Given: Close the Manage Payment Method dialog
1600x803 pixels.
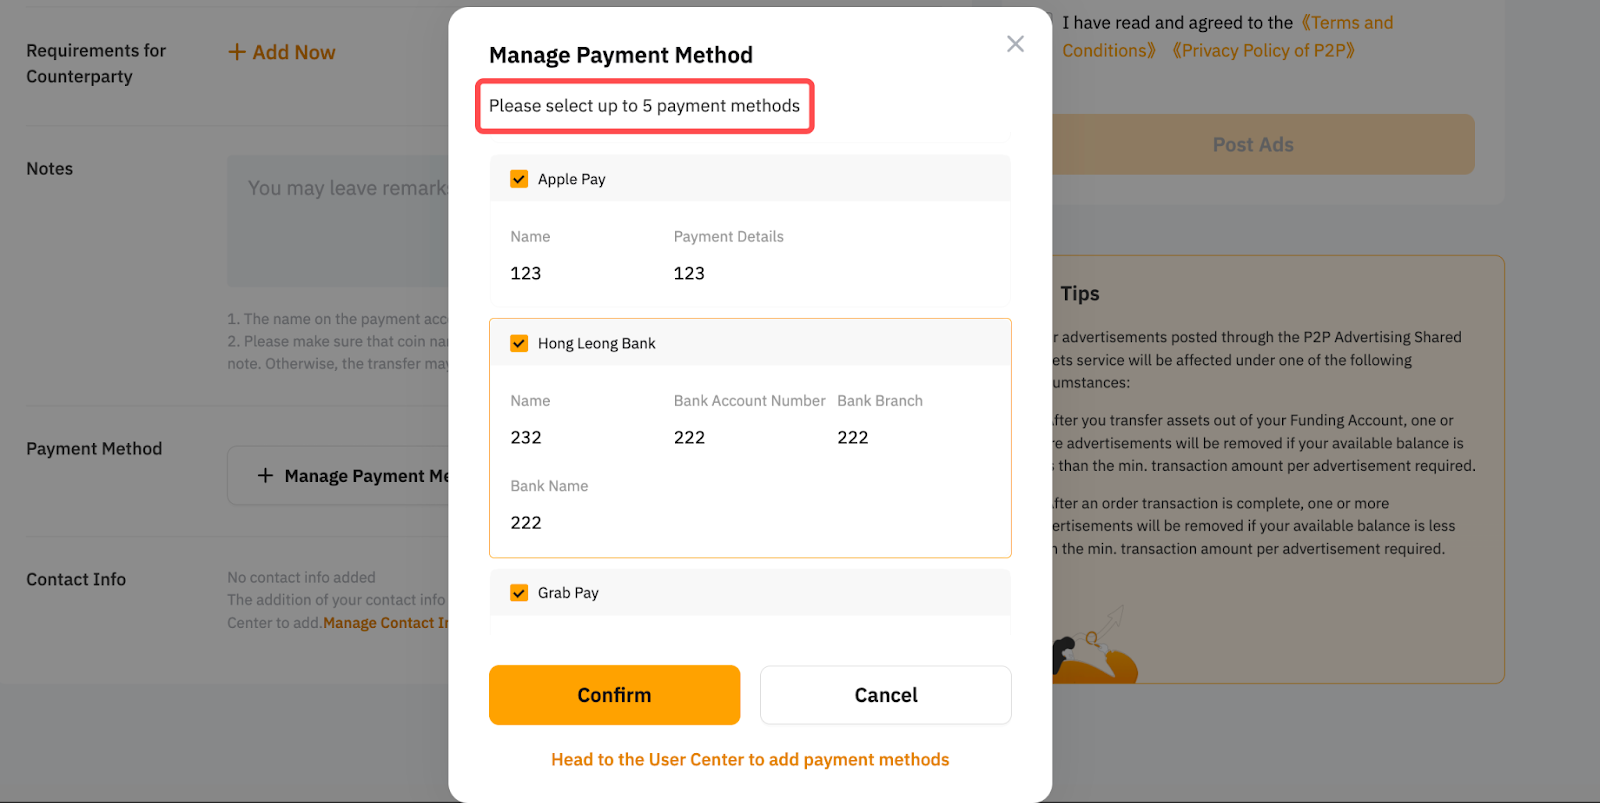Looking at the screenshot, I should point(1015,44).
